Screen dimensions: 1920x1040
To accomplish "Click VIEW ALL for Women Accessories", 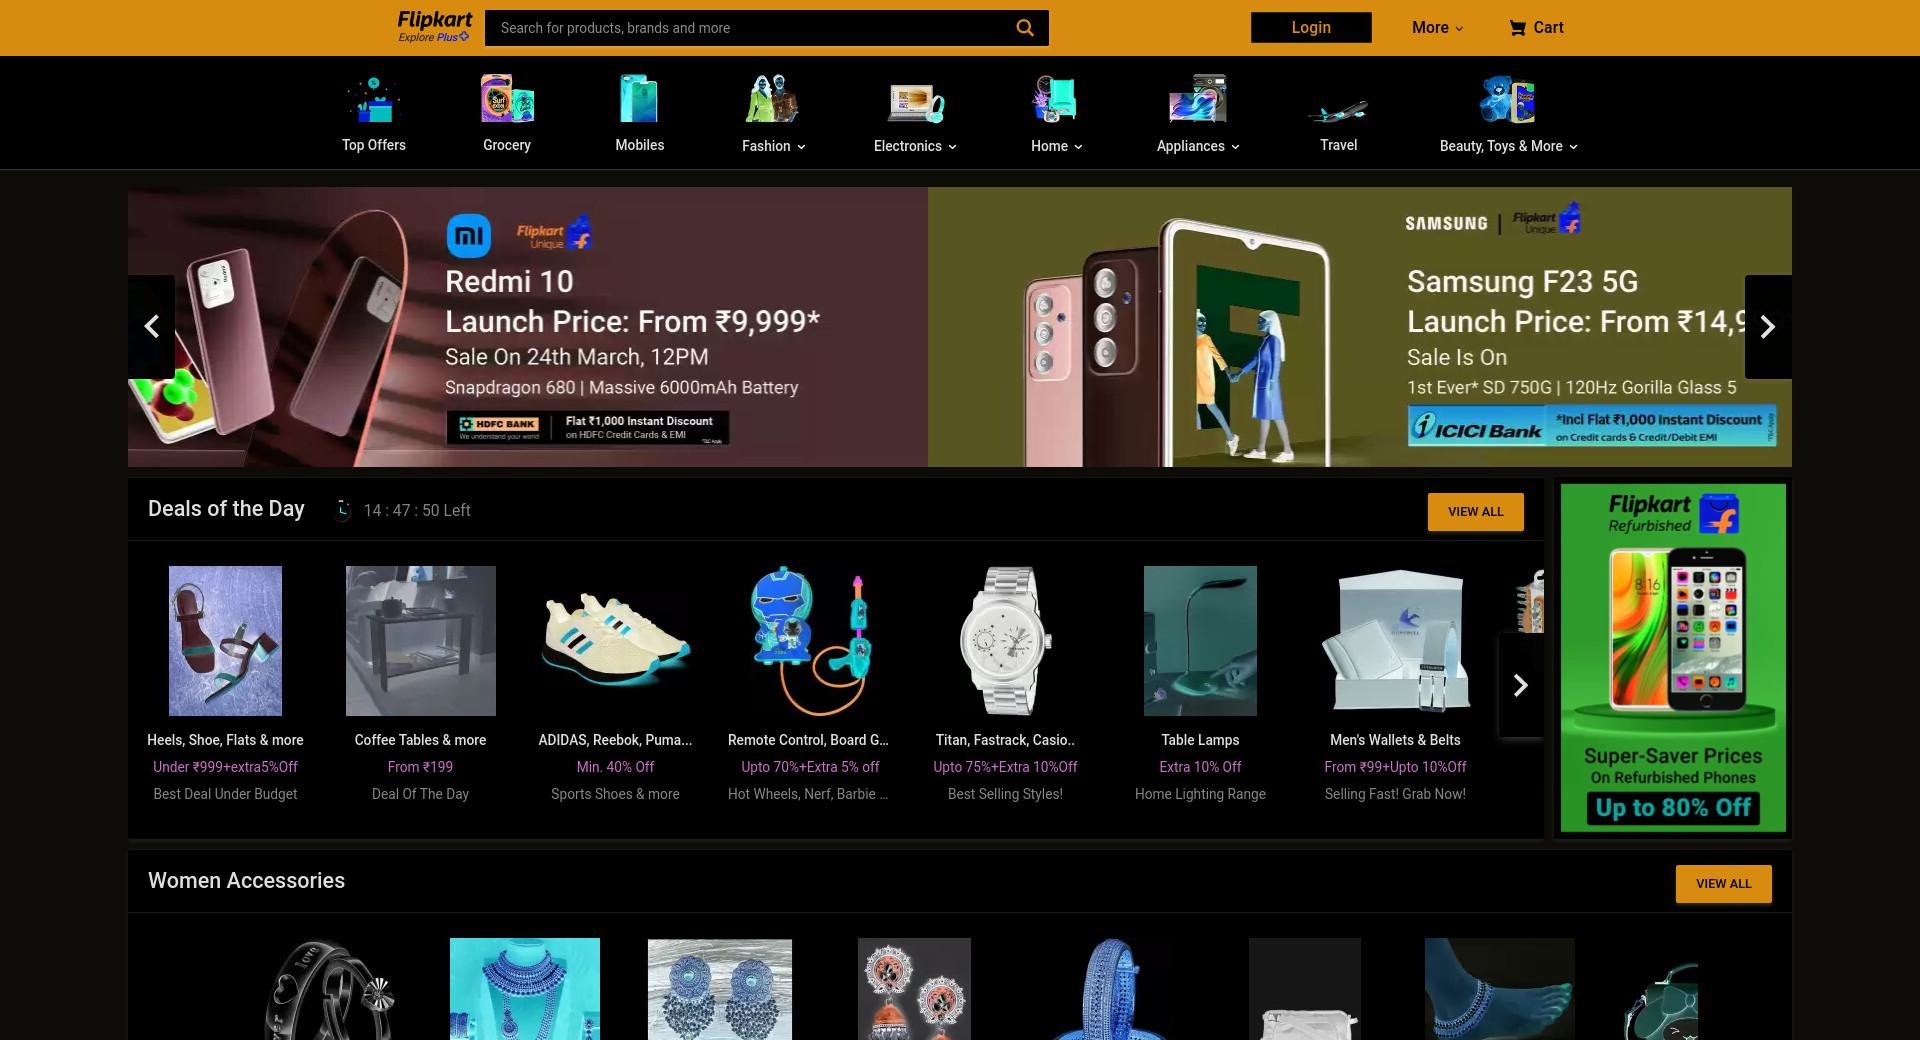I will click(x=1724, y=883).
